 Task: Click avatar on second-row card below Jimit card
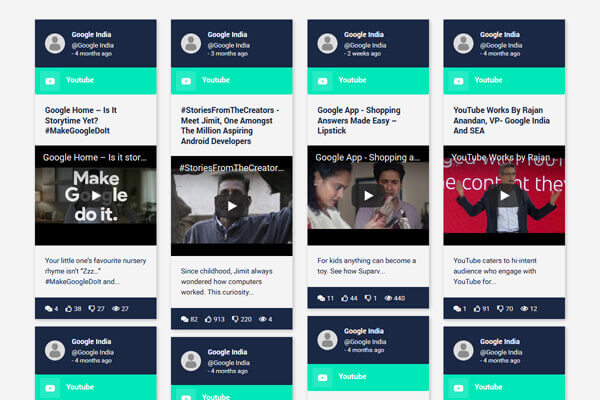click(191, 361)
